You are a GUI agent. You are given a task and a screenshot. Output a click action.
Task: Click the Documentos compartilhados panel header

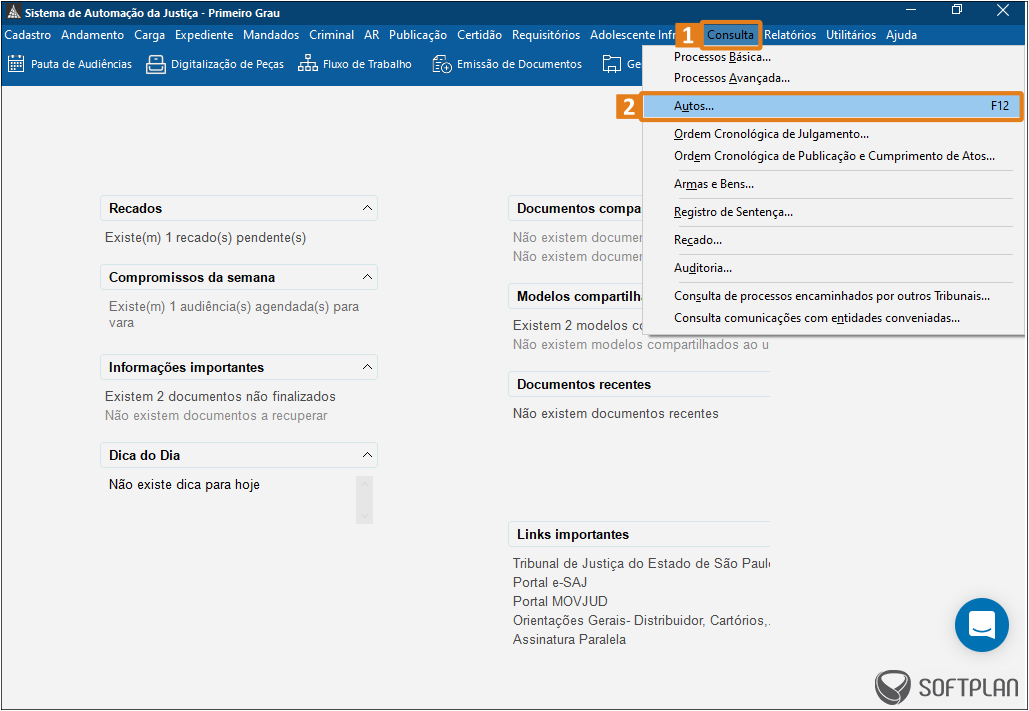tap(576, 208)
